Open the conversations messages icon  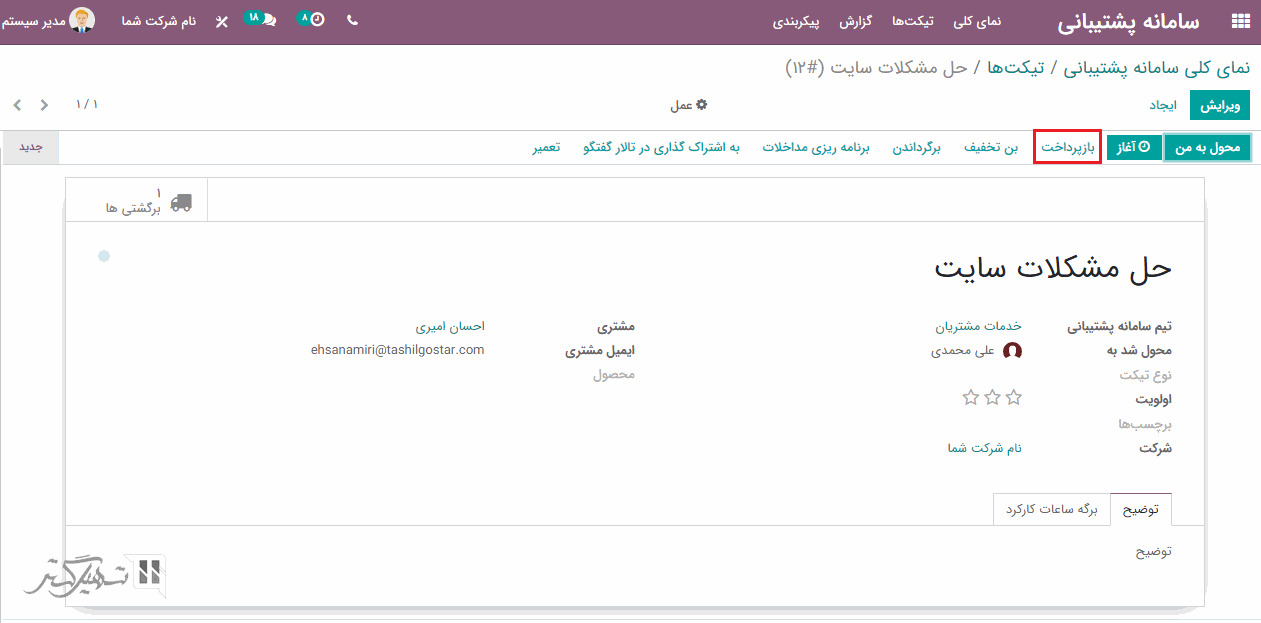click(x=262, y=19)
